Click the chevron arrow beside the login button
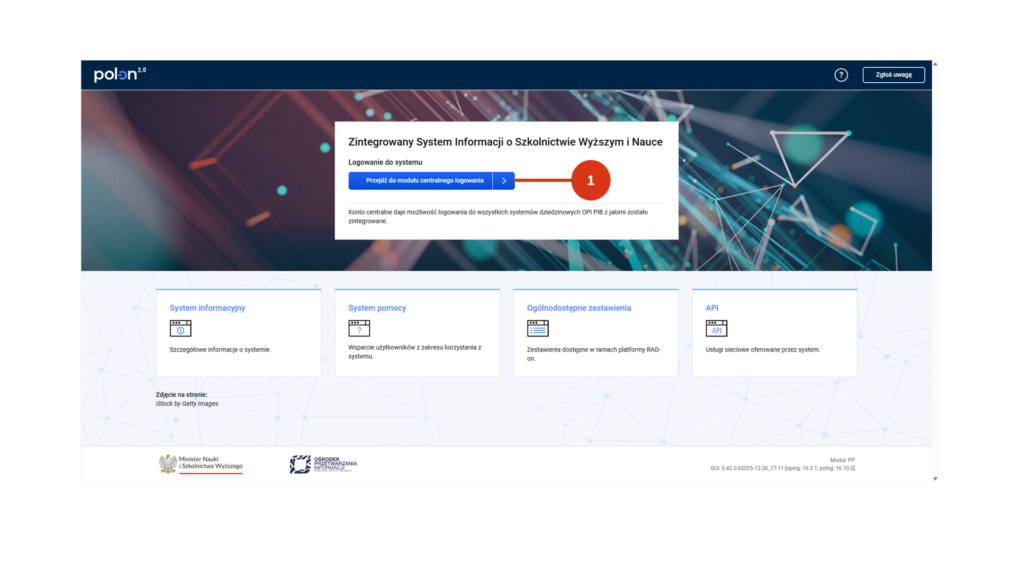Screen dimensions: 1024x576 pyautogui.click(x=504, y=181)
